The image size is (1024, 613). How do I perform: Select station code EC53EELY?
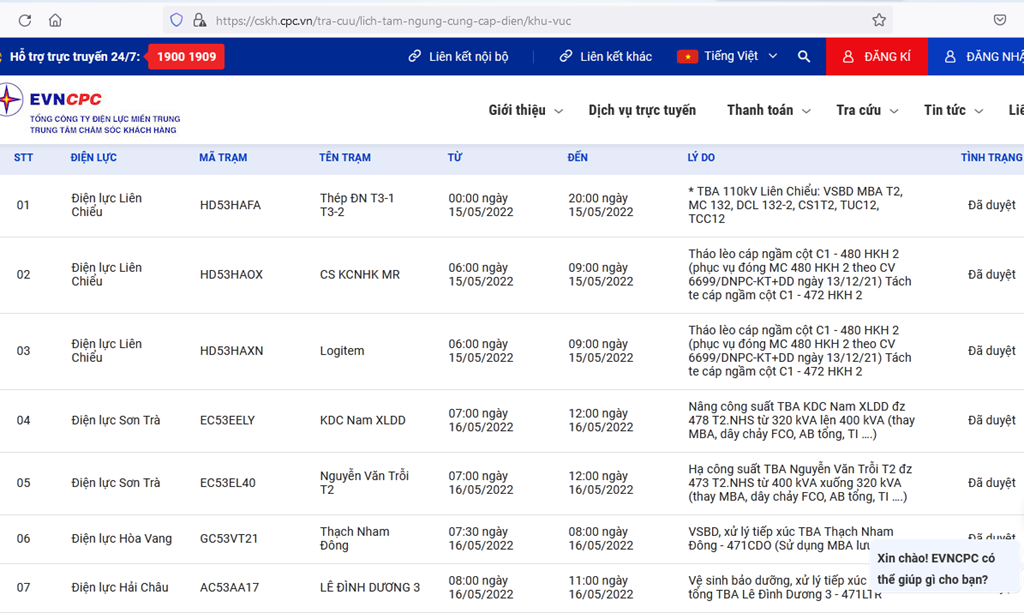tap(227, 420)
